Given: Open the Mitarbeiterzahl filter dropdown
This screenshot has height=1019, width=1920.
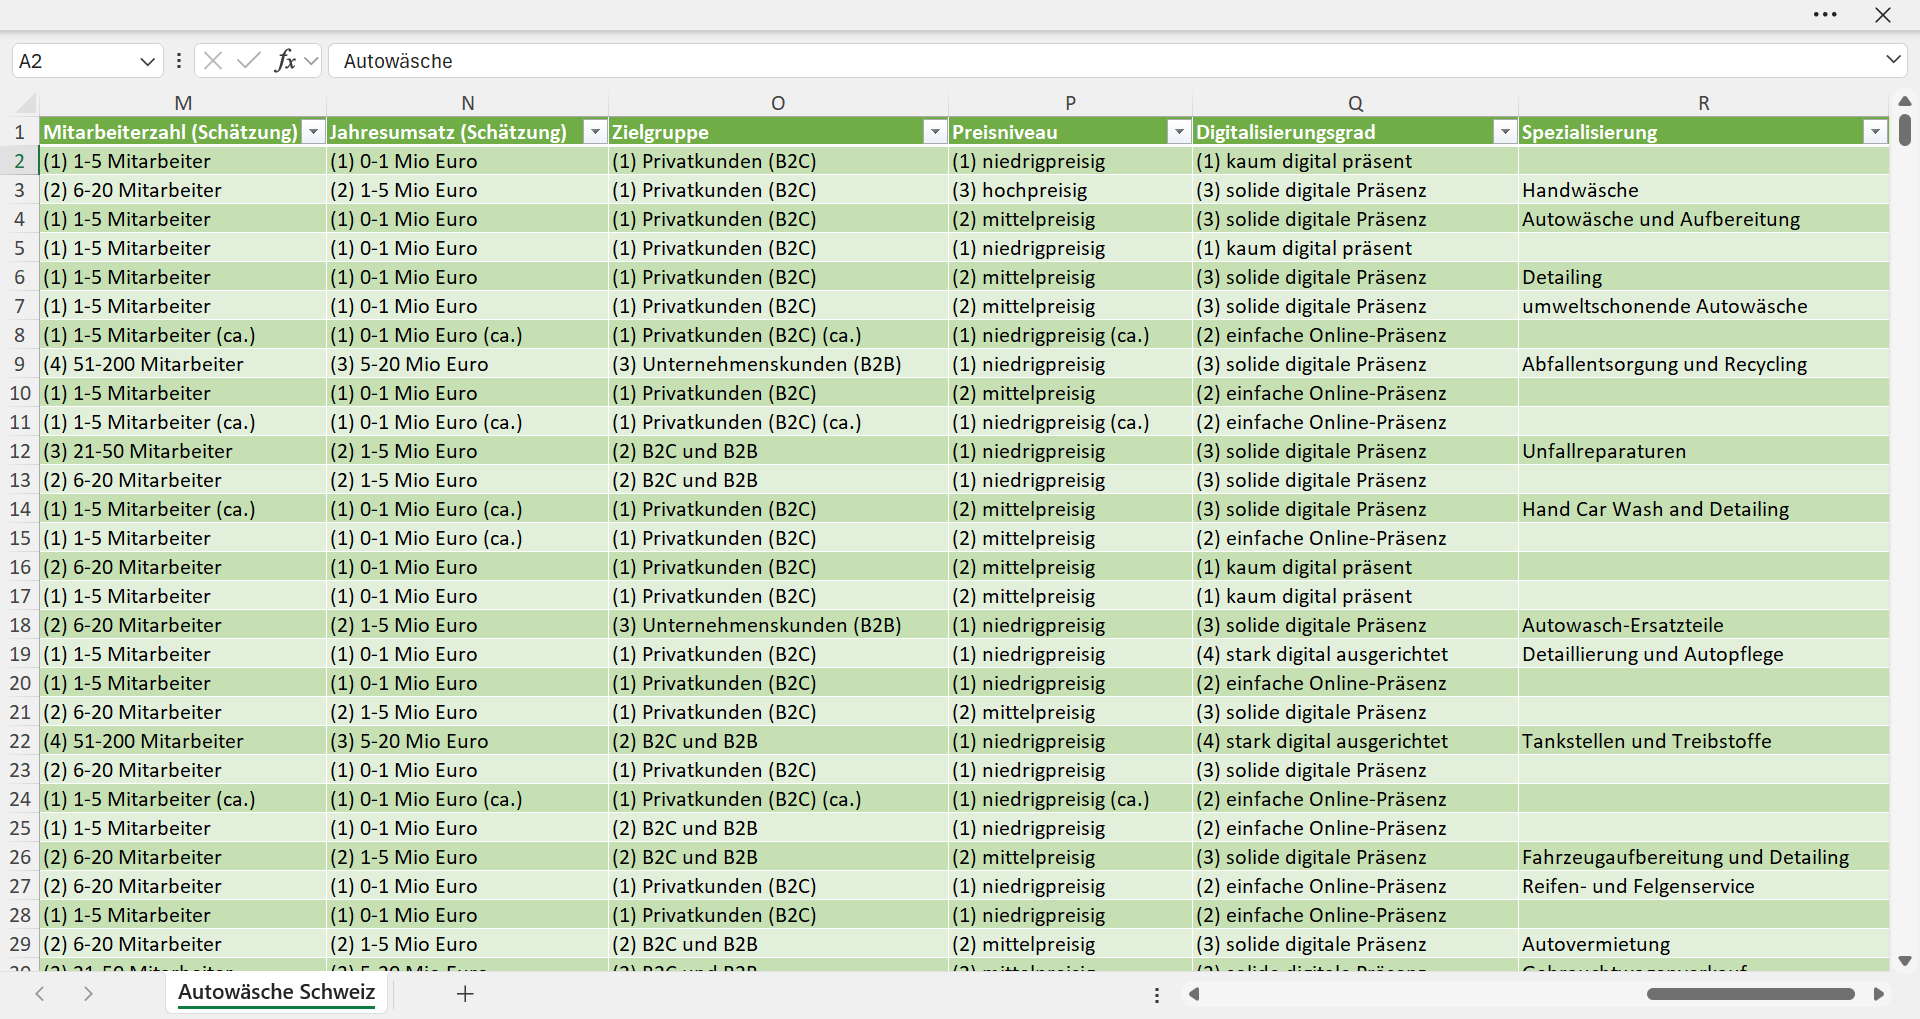Looking at the screenshot, I should click(x=314, y=132).
